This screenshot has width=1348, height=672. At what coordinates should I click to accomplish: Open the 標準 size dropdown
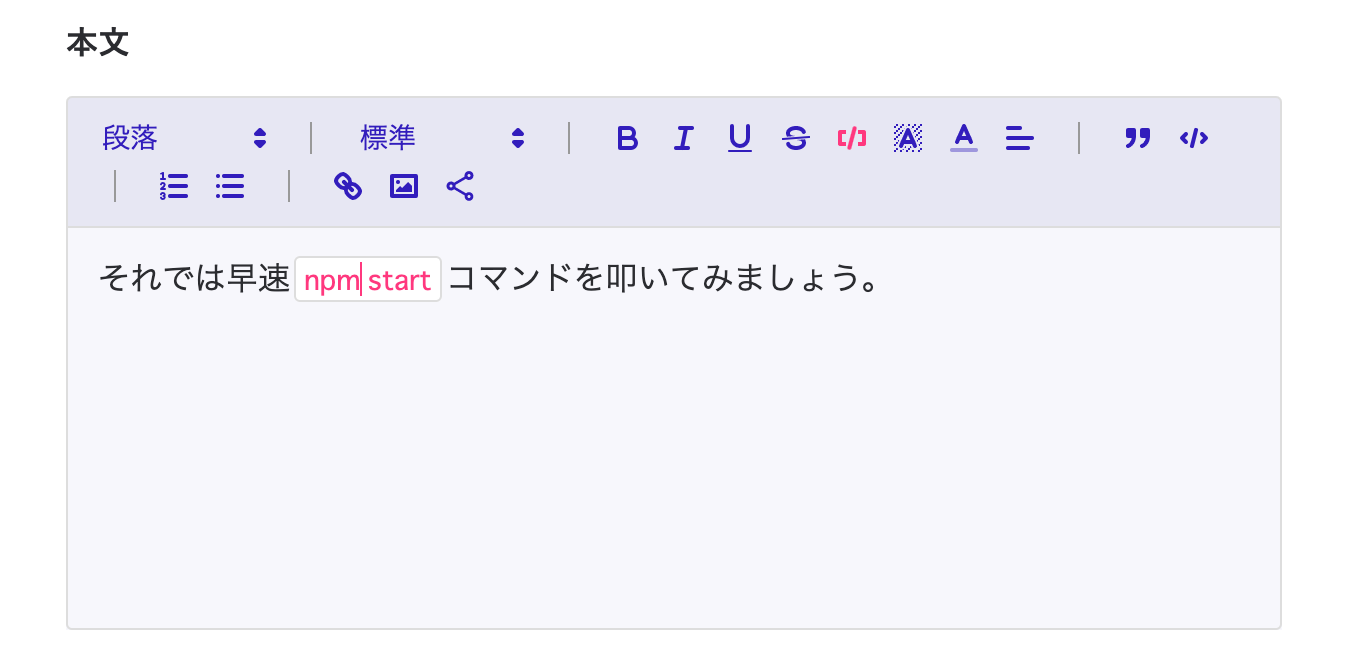click(x=442, y=138)
